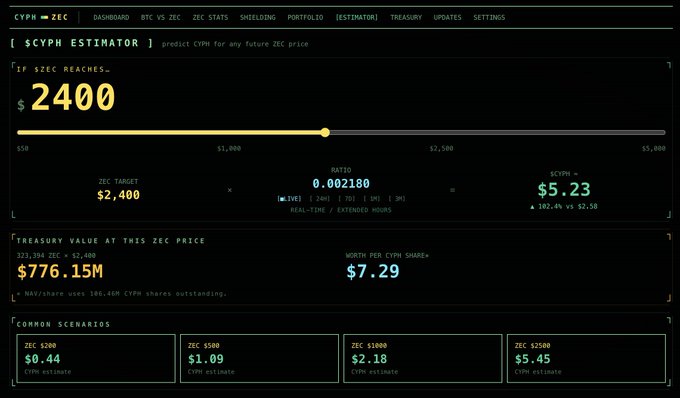Click TREASURY VALUE AT THIS ZEC PRICE heading

(x=111, y=241)
